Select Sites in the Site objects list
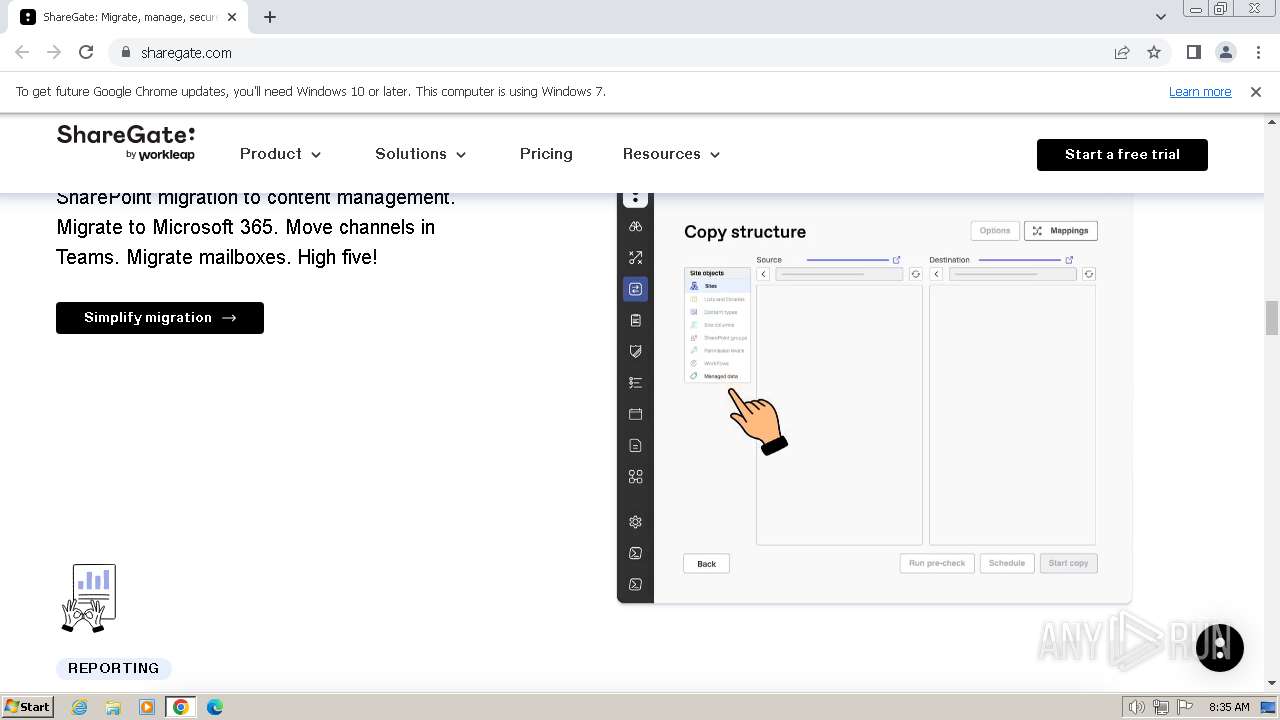The image size is (1280, 720). (718, 286)
